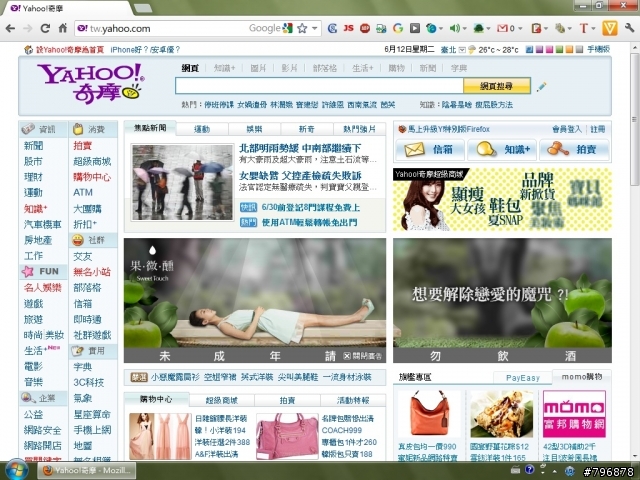Click the 註冊 register link

pos(598,129)
